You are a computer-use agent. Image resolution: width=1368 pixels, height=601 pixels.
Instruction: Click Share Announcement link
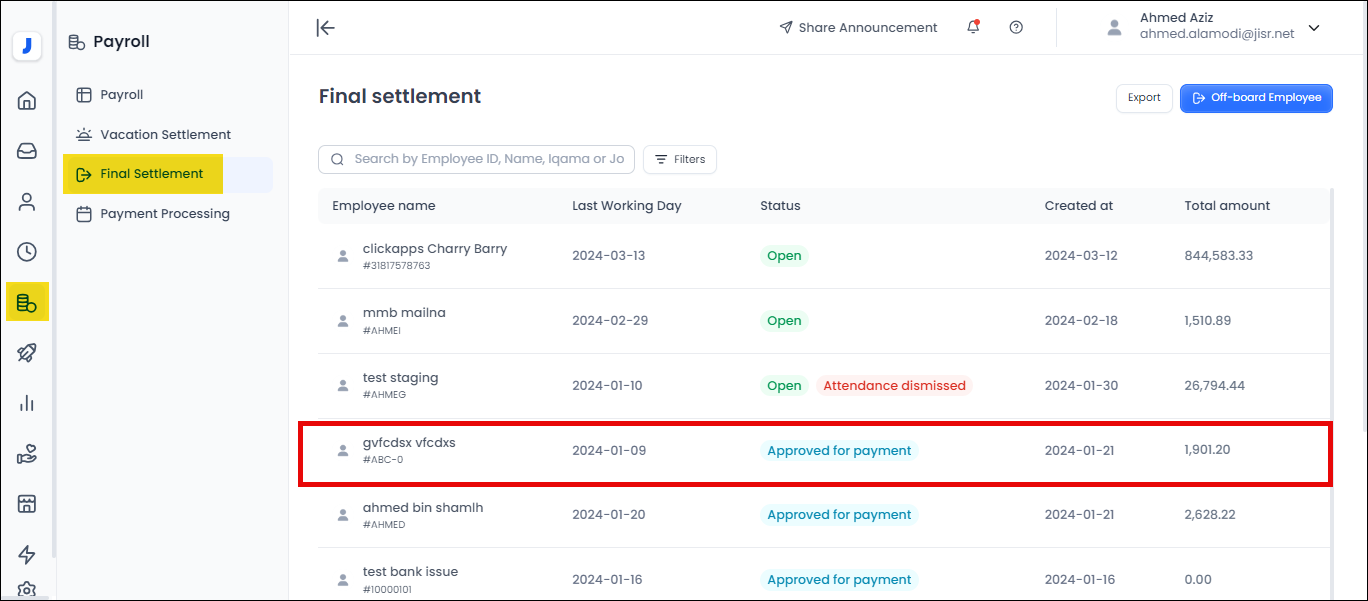[858, 28]
